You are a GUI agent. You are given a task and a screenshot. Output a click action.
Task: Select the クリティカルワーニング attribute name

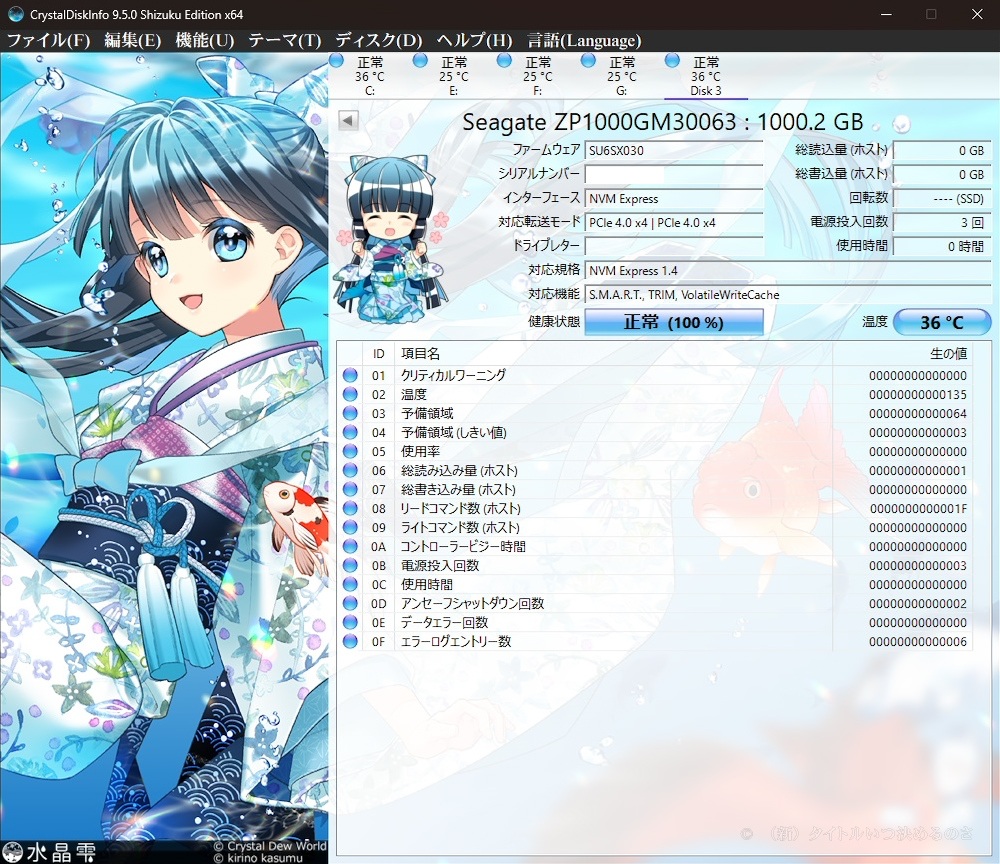tap(453, 375)
